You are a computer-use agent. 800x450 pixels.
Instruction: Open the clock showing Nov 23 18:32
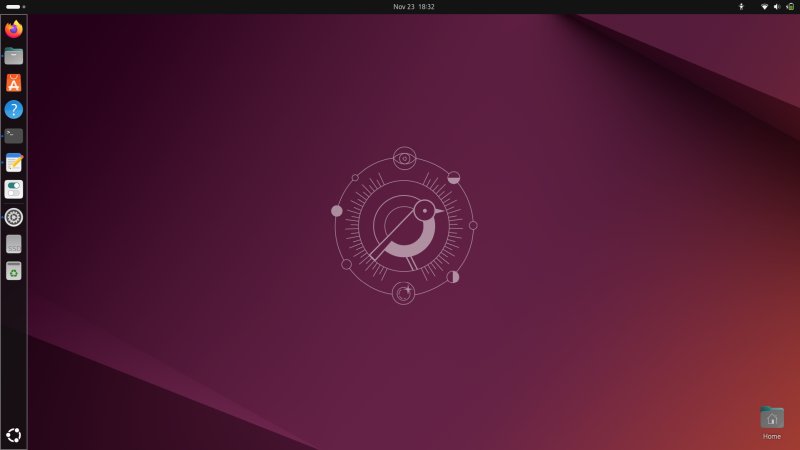tap(413, 6)
